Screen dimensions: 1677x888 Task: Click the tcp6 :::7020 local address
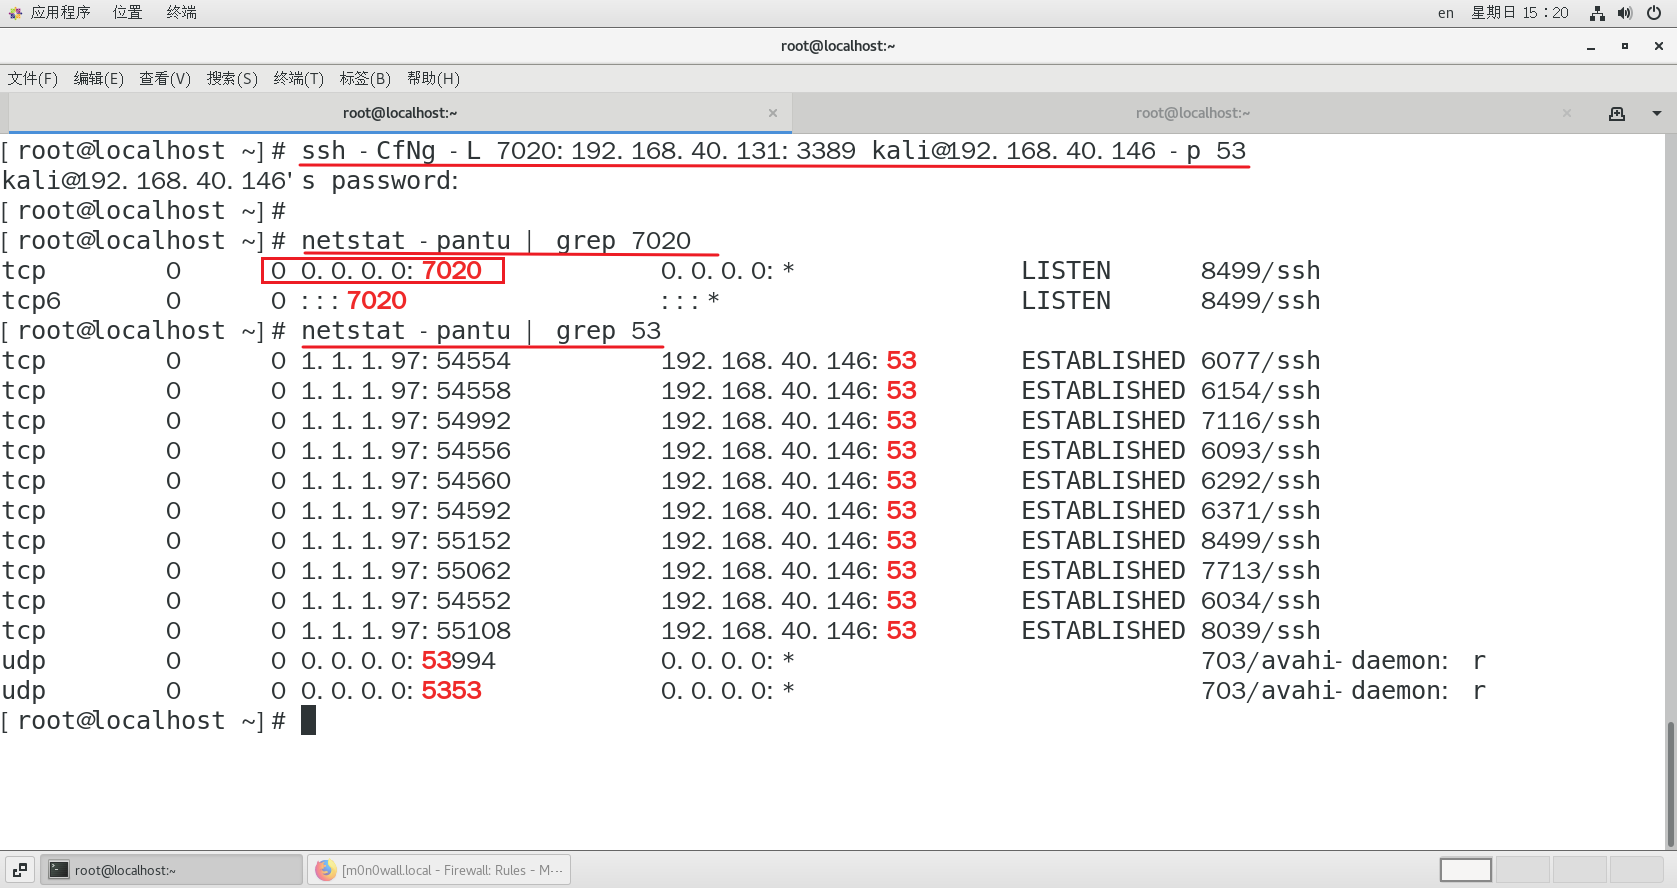(354, 301)
